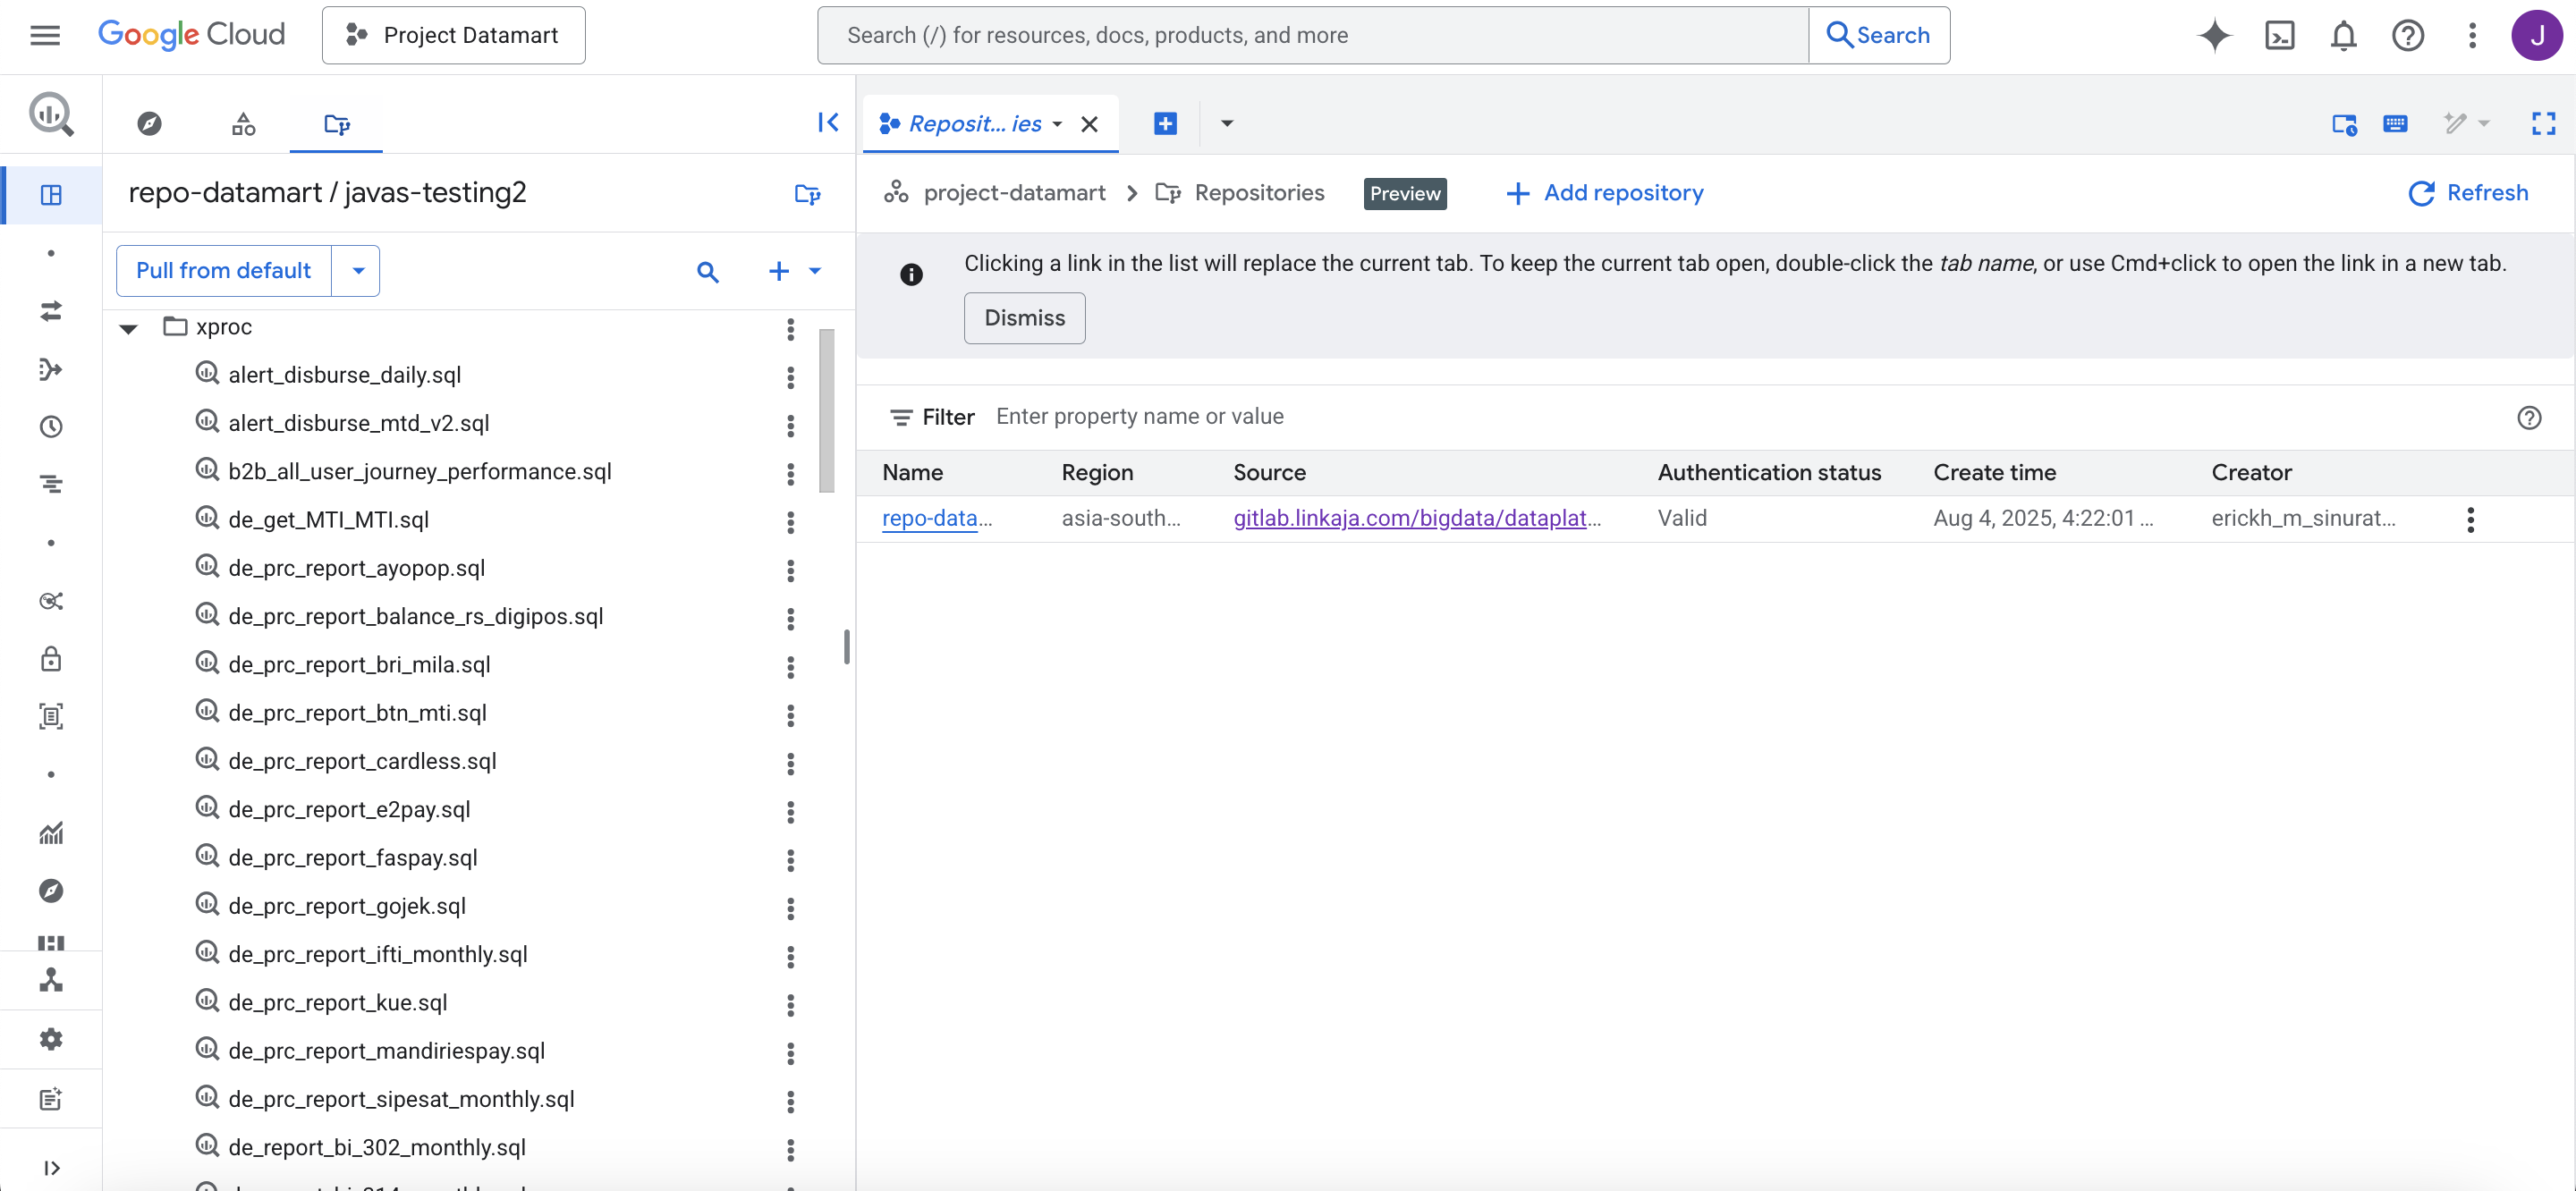2576x1191 pixels.
Task: Activate Cloud Shell terminal icon
Action: [2279, 35]
